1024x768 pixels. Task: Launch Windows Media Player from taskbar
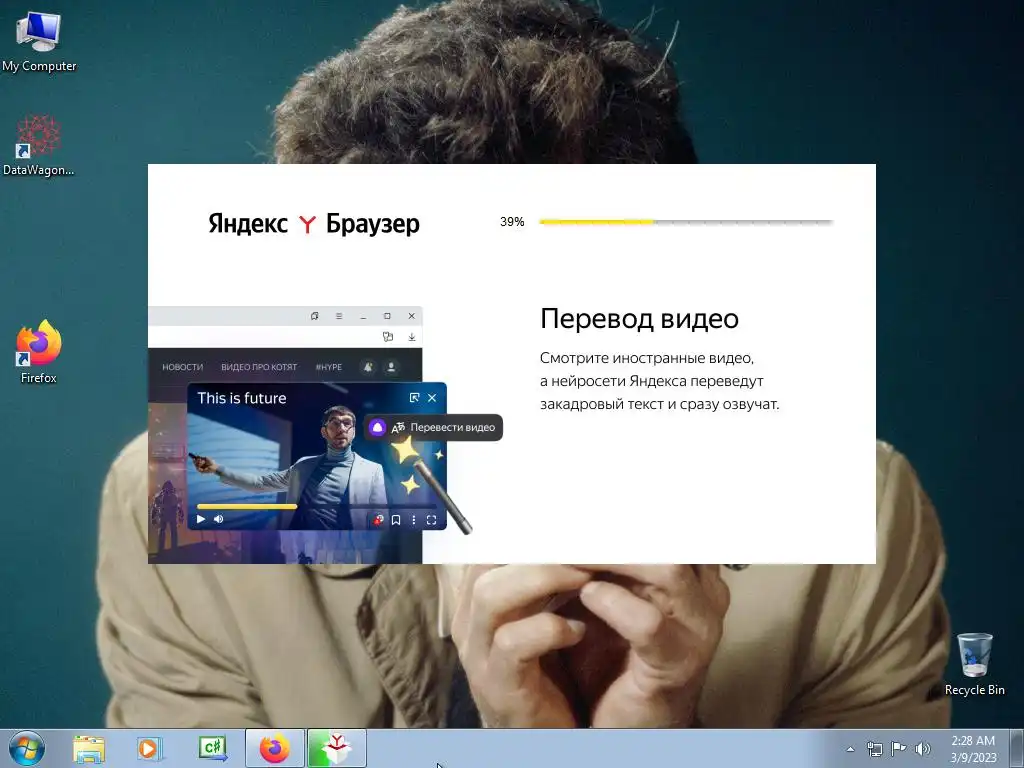pyautogui.click(x=150, y=748)
